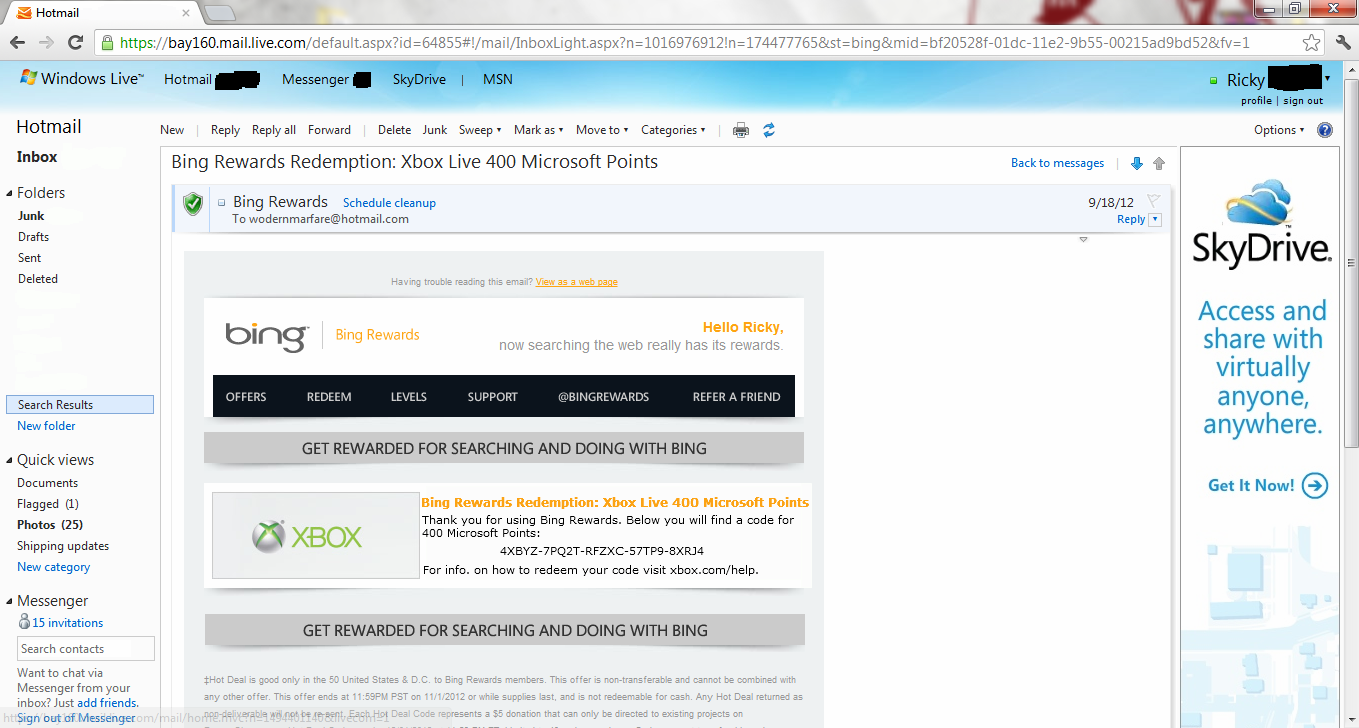Delete the message using Delete

(394, 130)
